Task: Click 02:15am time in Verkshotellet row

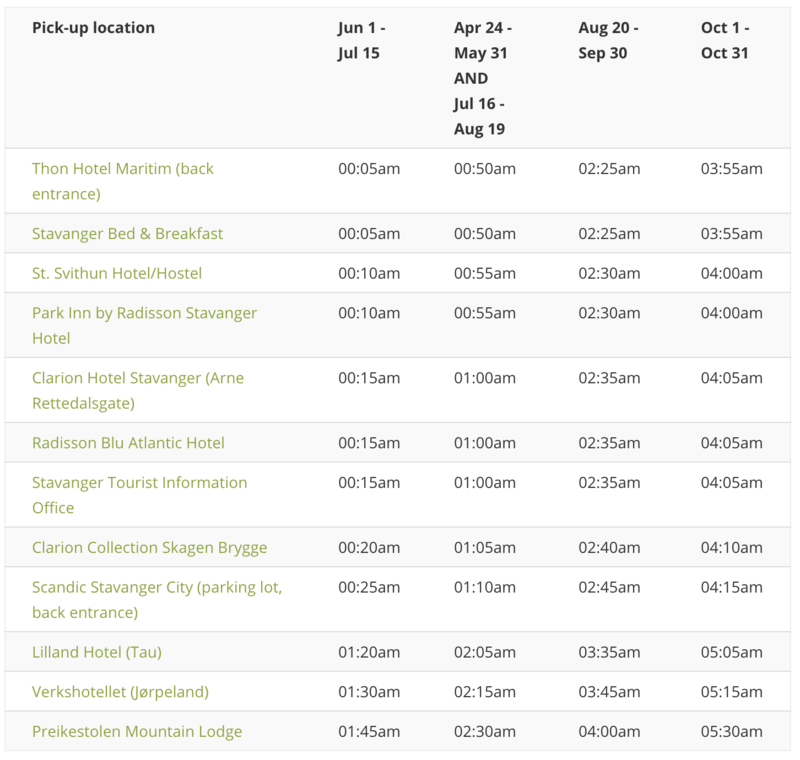Action: click(485, 692)
